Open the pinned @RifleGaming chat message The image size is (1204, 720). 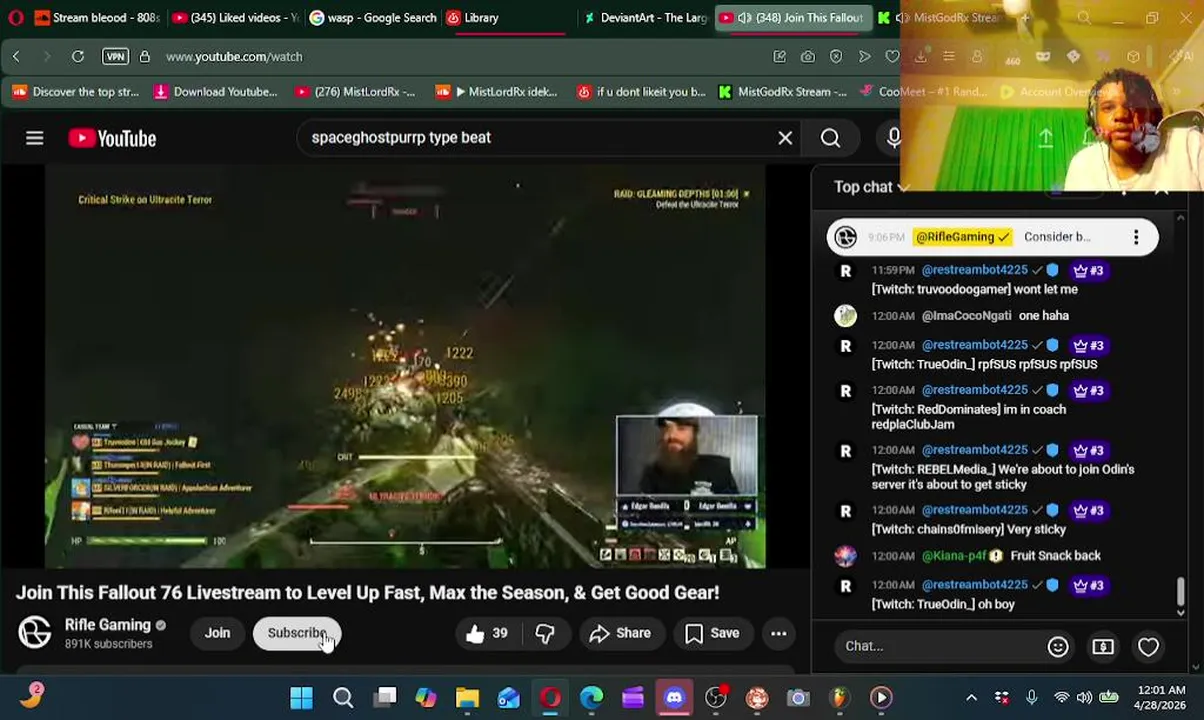(x=992, y=237)
